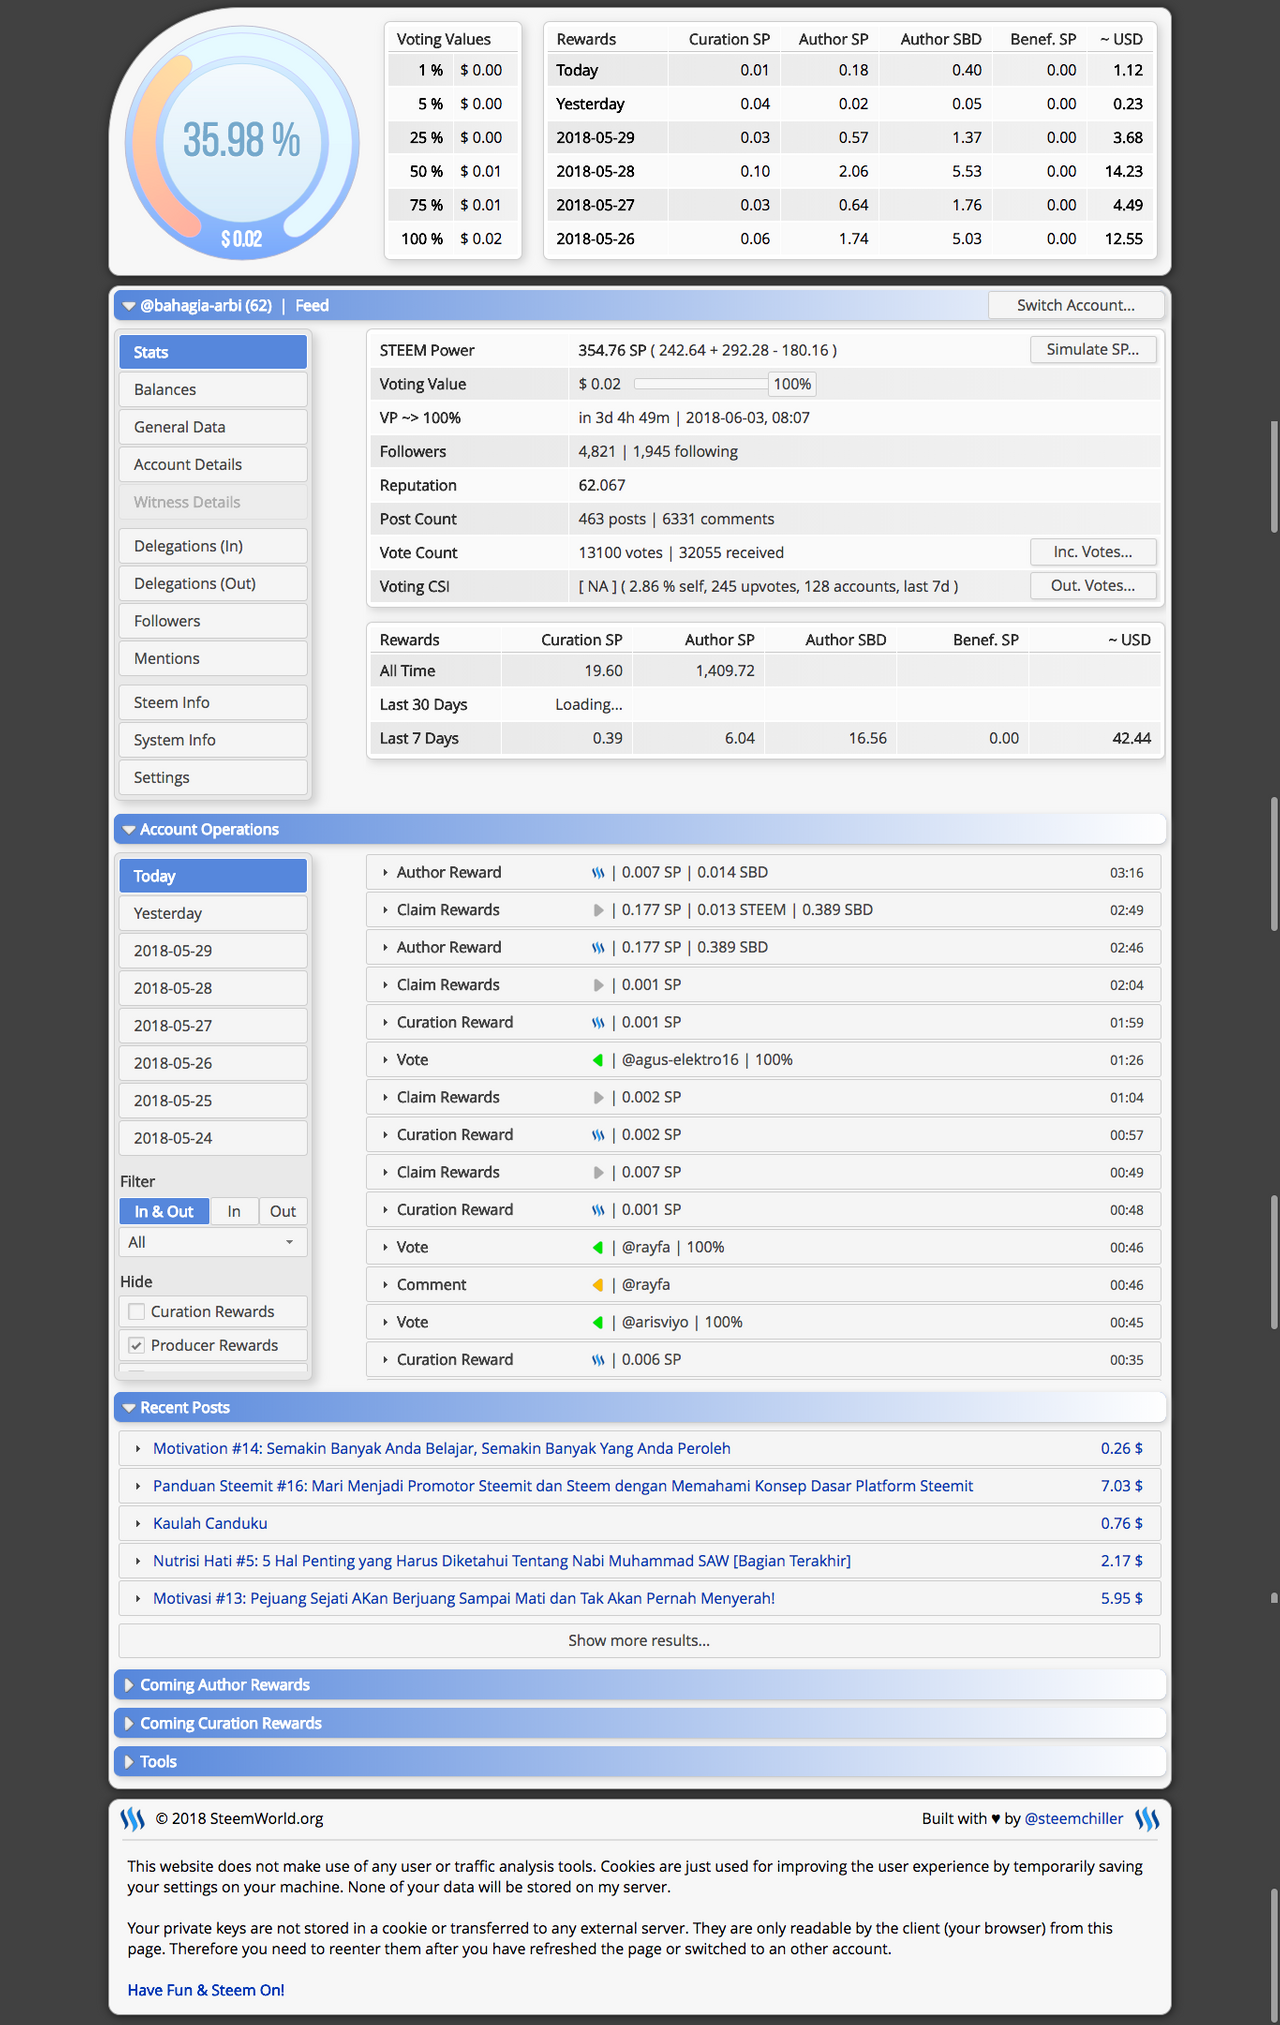Uncheck the Producer Rewards hide checkbox
1280x2025 pixels.
[137, 1346]
